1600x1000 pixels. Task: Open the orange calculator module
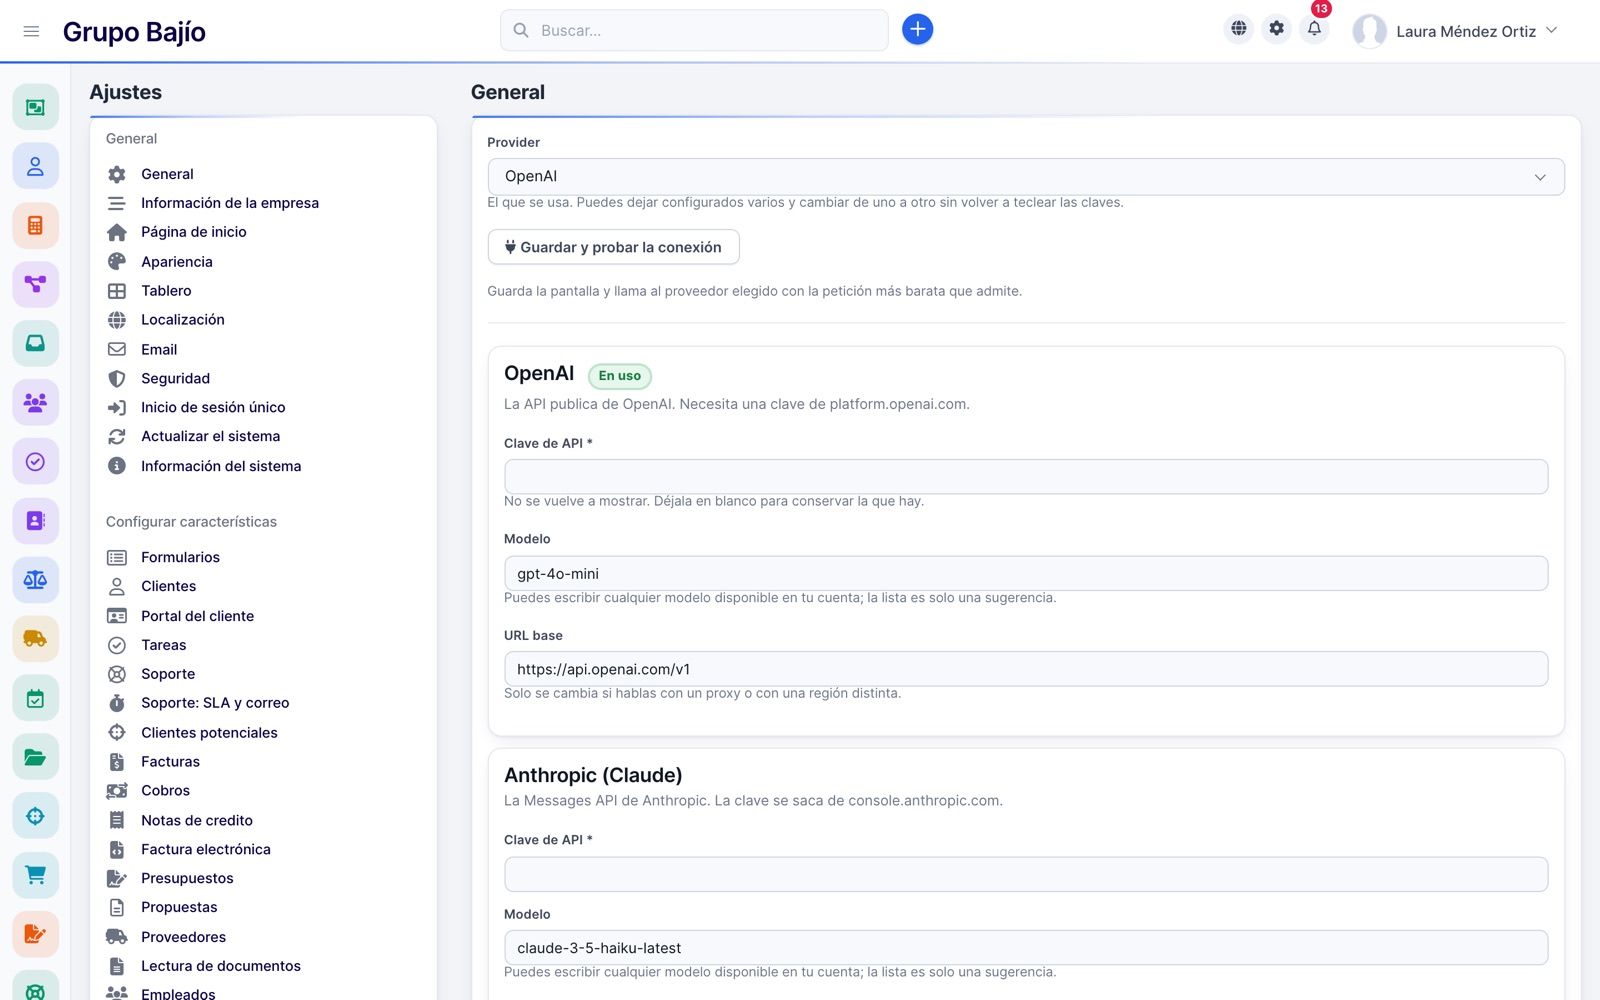click(x=35, y=225)
